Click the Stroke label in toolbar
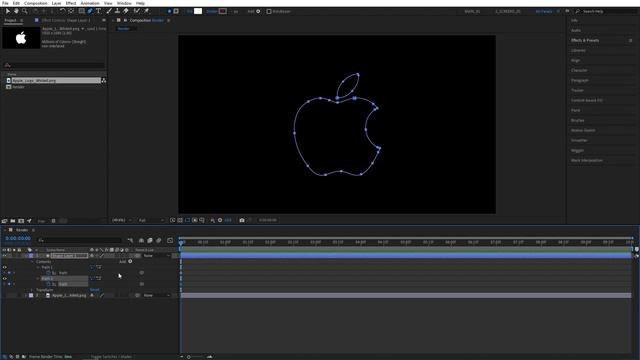This screenshot has width=640, height=360. 211,11
